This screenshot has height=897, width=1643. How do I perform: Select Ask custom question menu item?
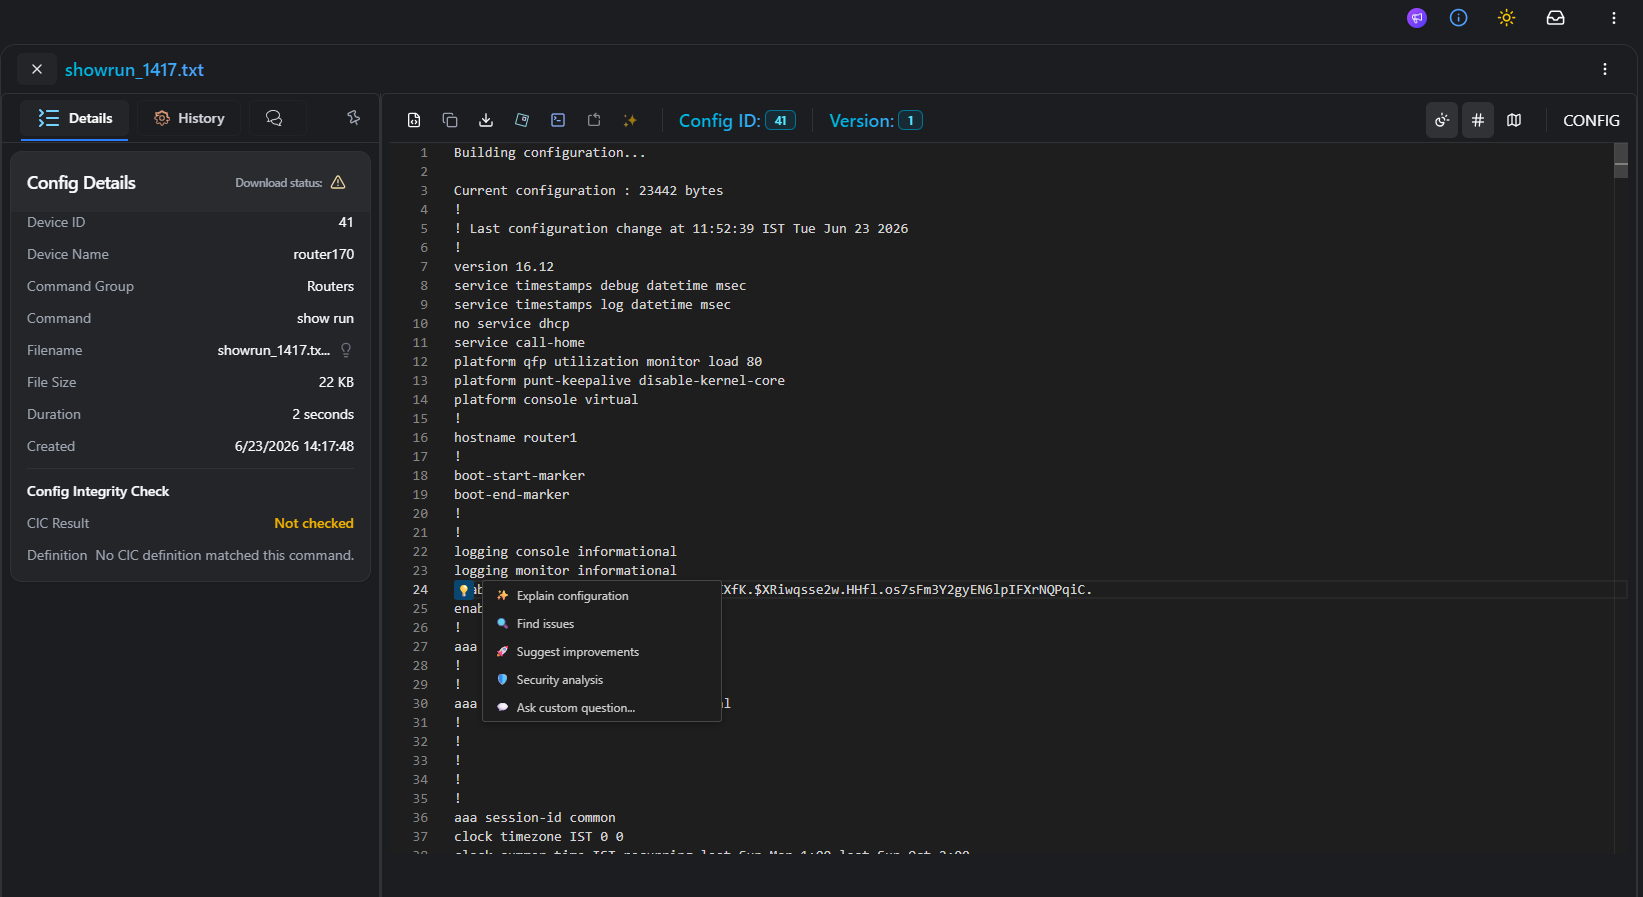click(x=602, y=708)
